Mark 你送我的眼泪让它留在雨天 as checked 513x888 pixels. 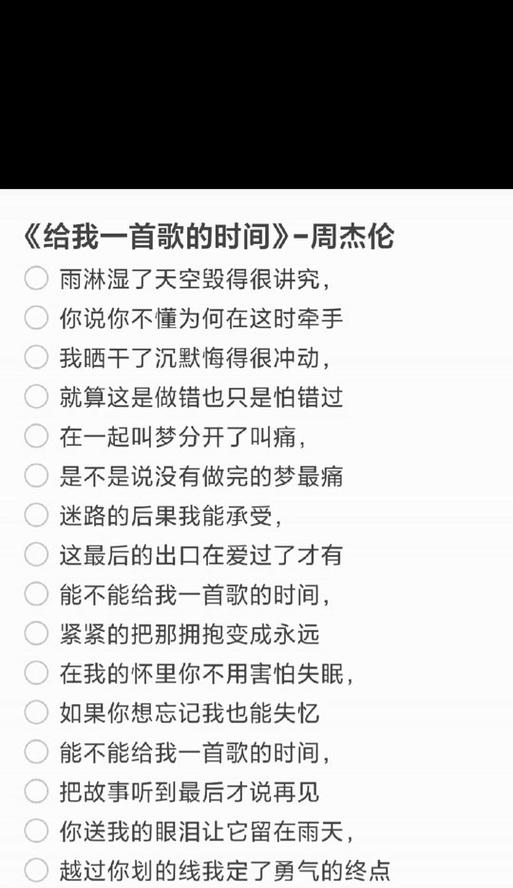pos(36,831)
